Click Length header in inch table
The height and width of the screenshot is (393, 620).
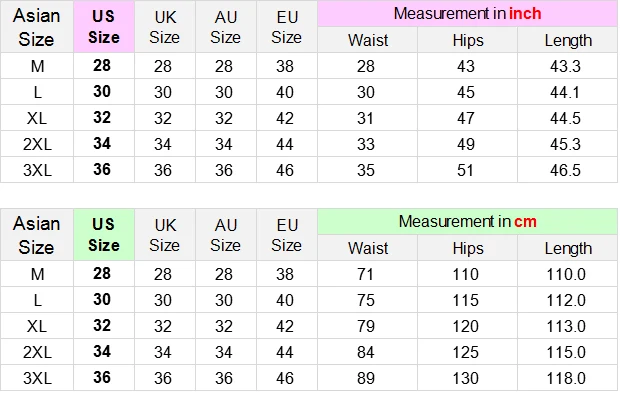click(x=568, y=40)
